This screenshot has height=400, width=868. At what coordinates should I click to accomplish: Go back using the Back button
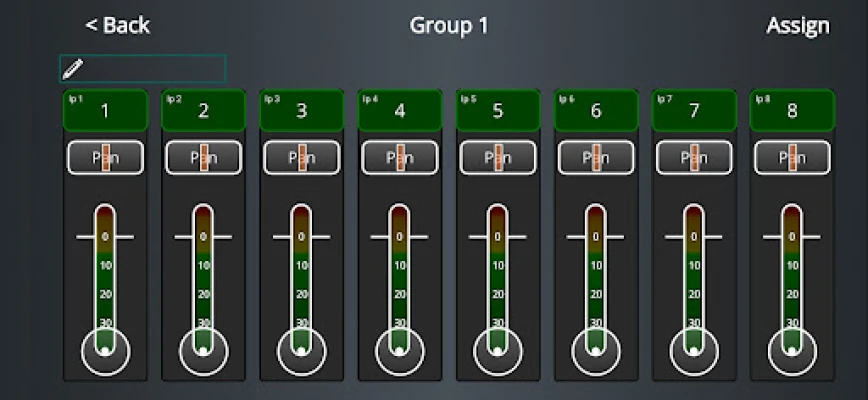click(x=117, y=26)
